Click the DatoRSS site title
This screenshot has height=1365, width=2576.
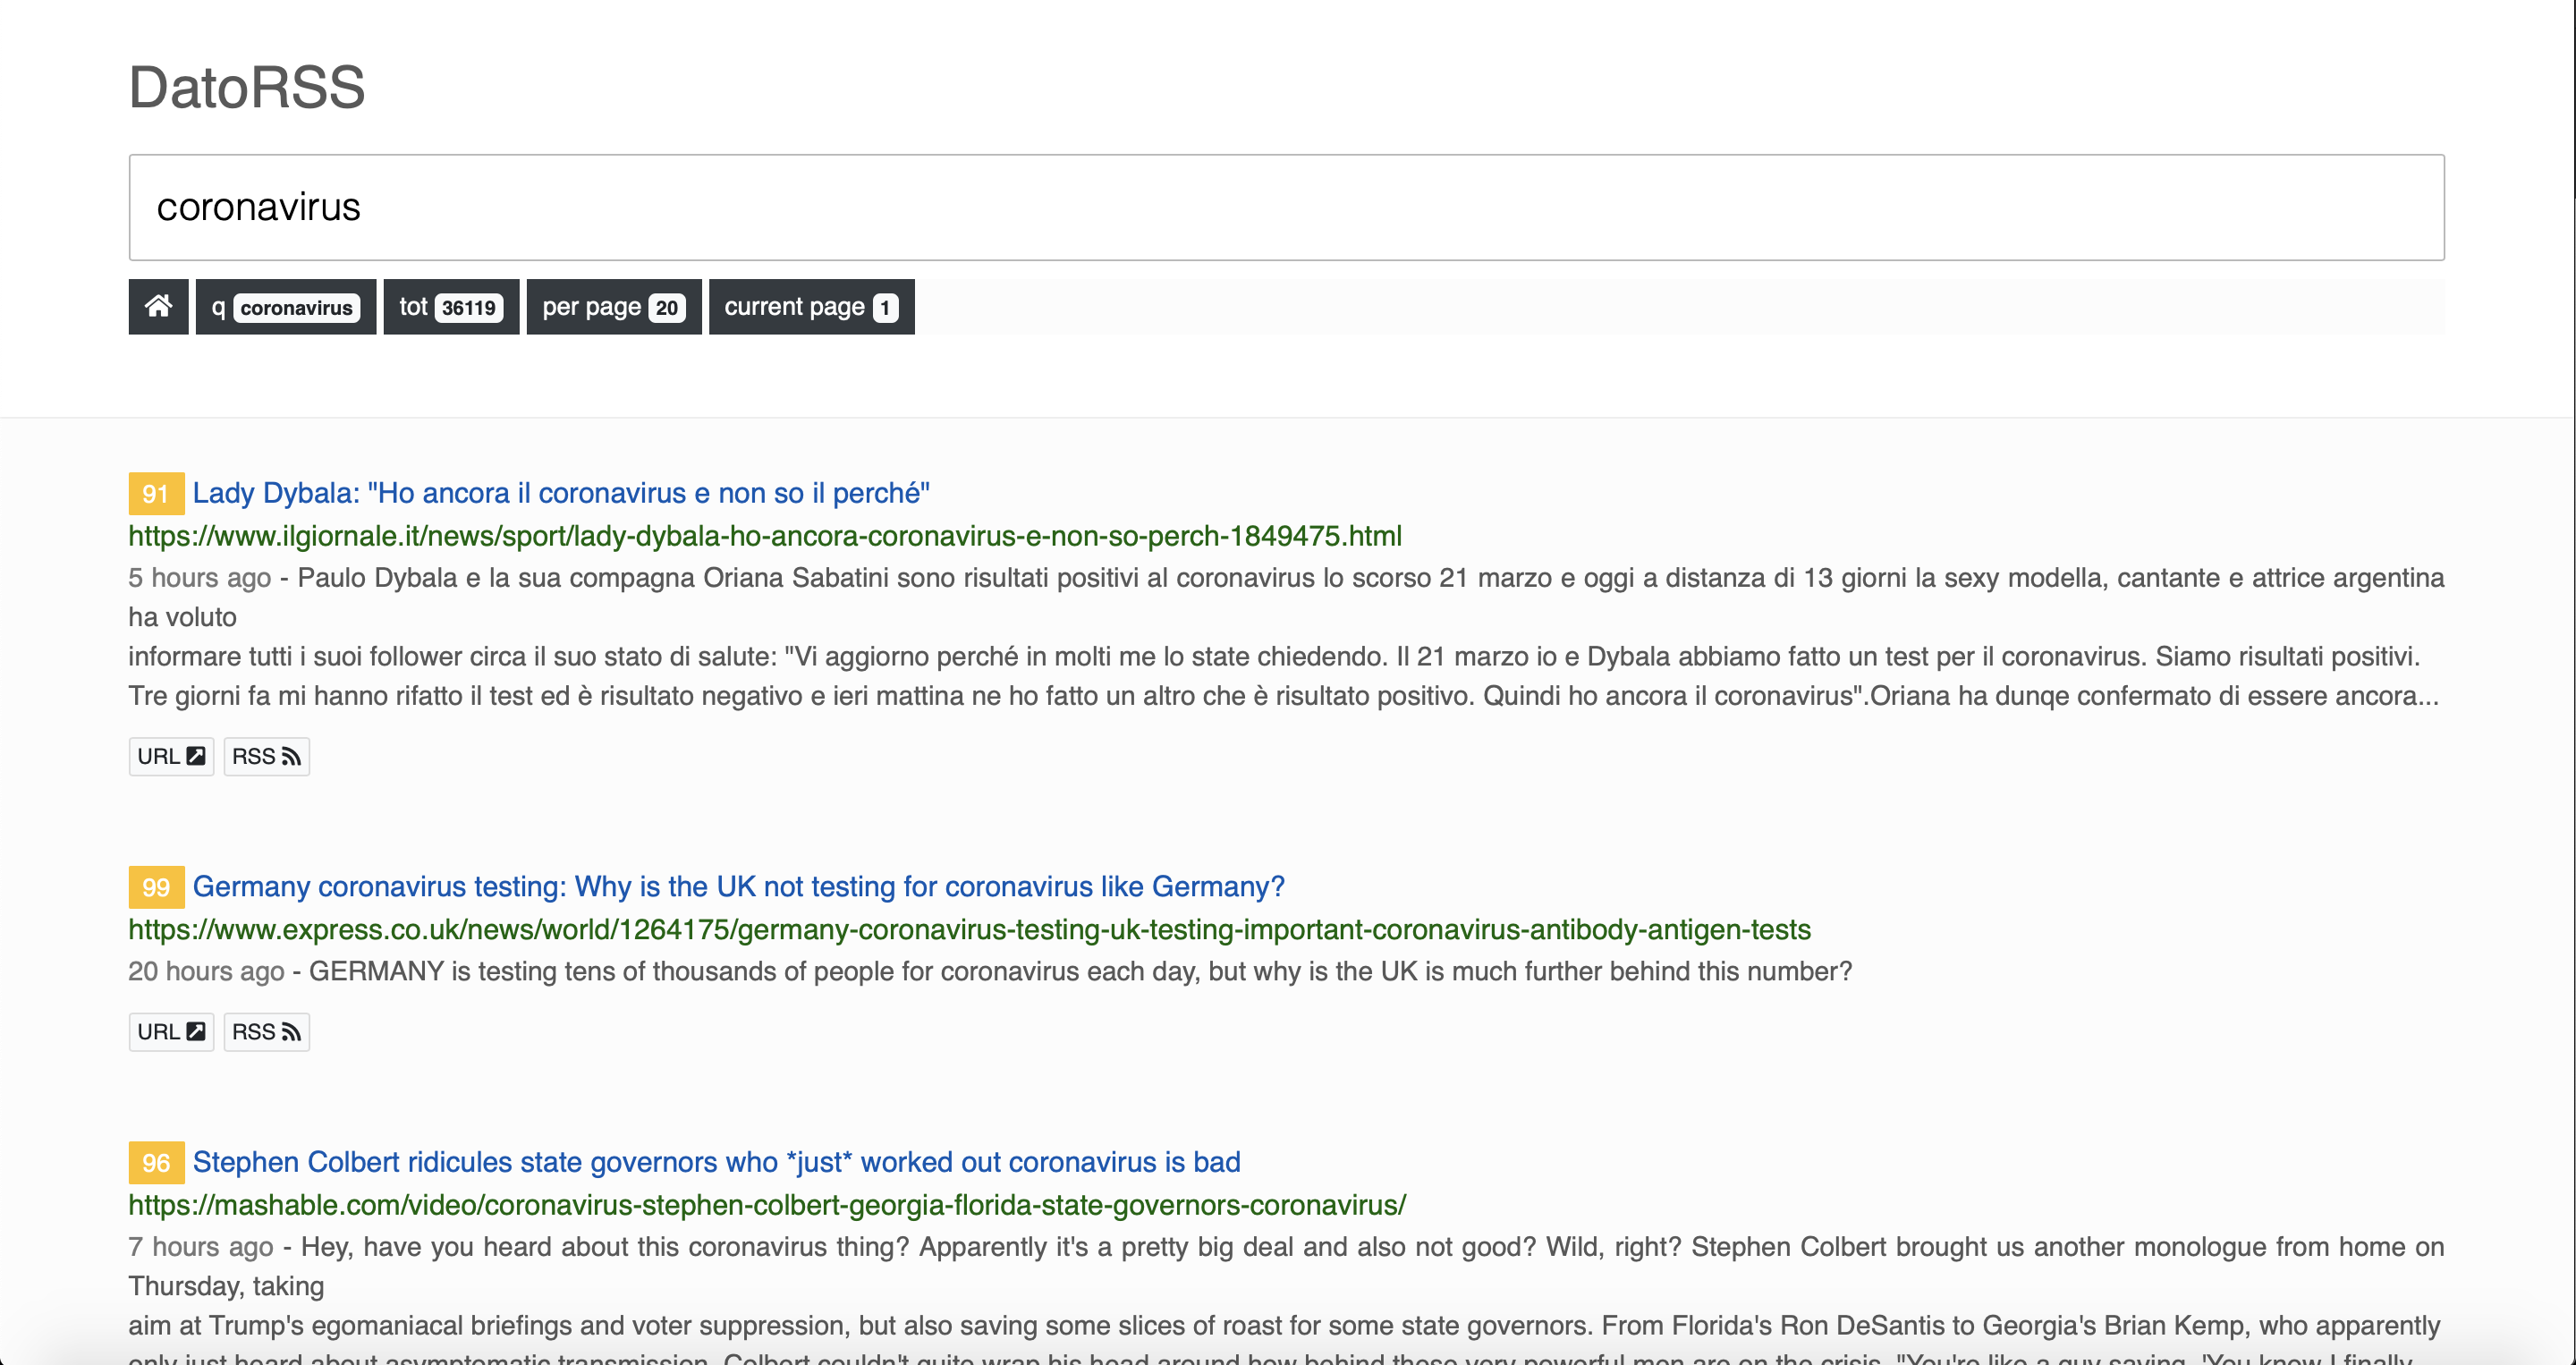click(247, 87)
